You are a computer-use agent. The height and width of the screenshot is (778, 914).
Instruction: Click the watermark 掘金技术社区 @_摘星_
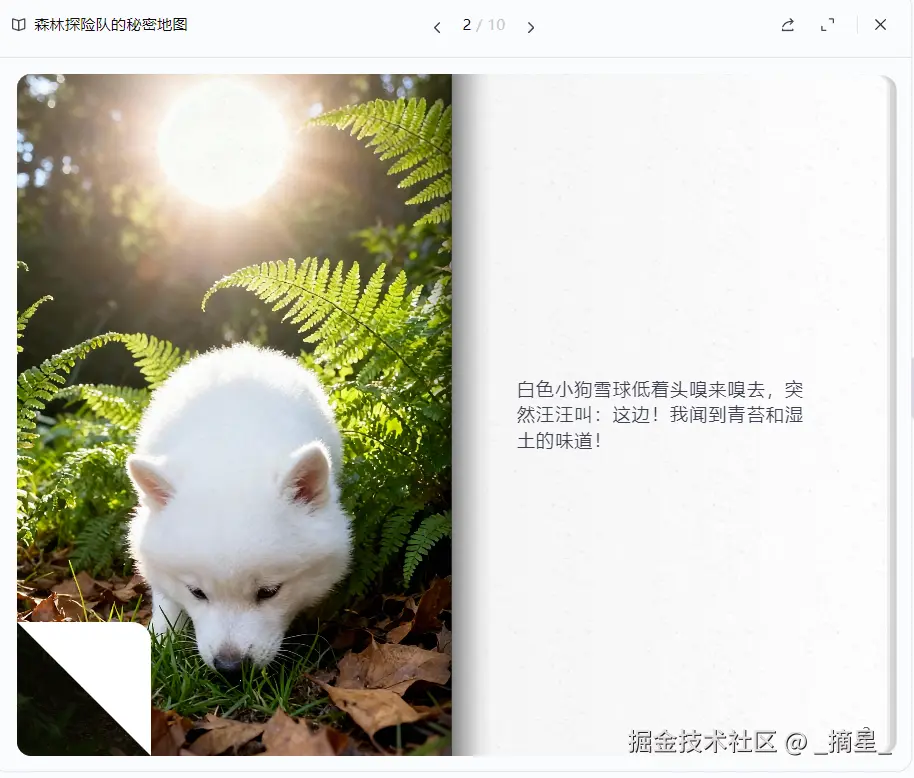coord(760,742)
